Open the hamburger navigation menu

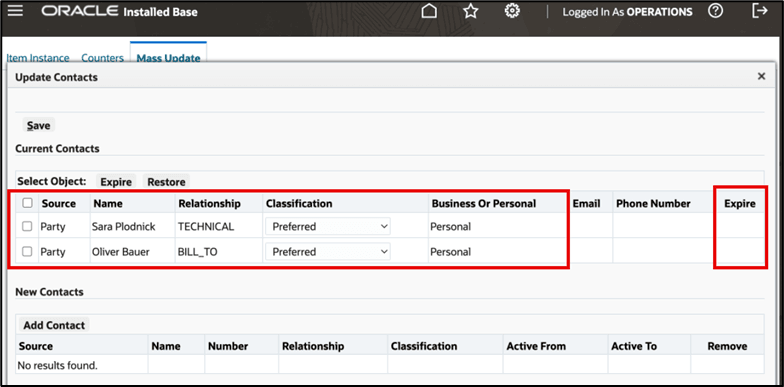pyautogui.click(x=15, y=10)
